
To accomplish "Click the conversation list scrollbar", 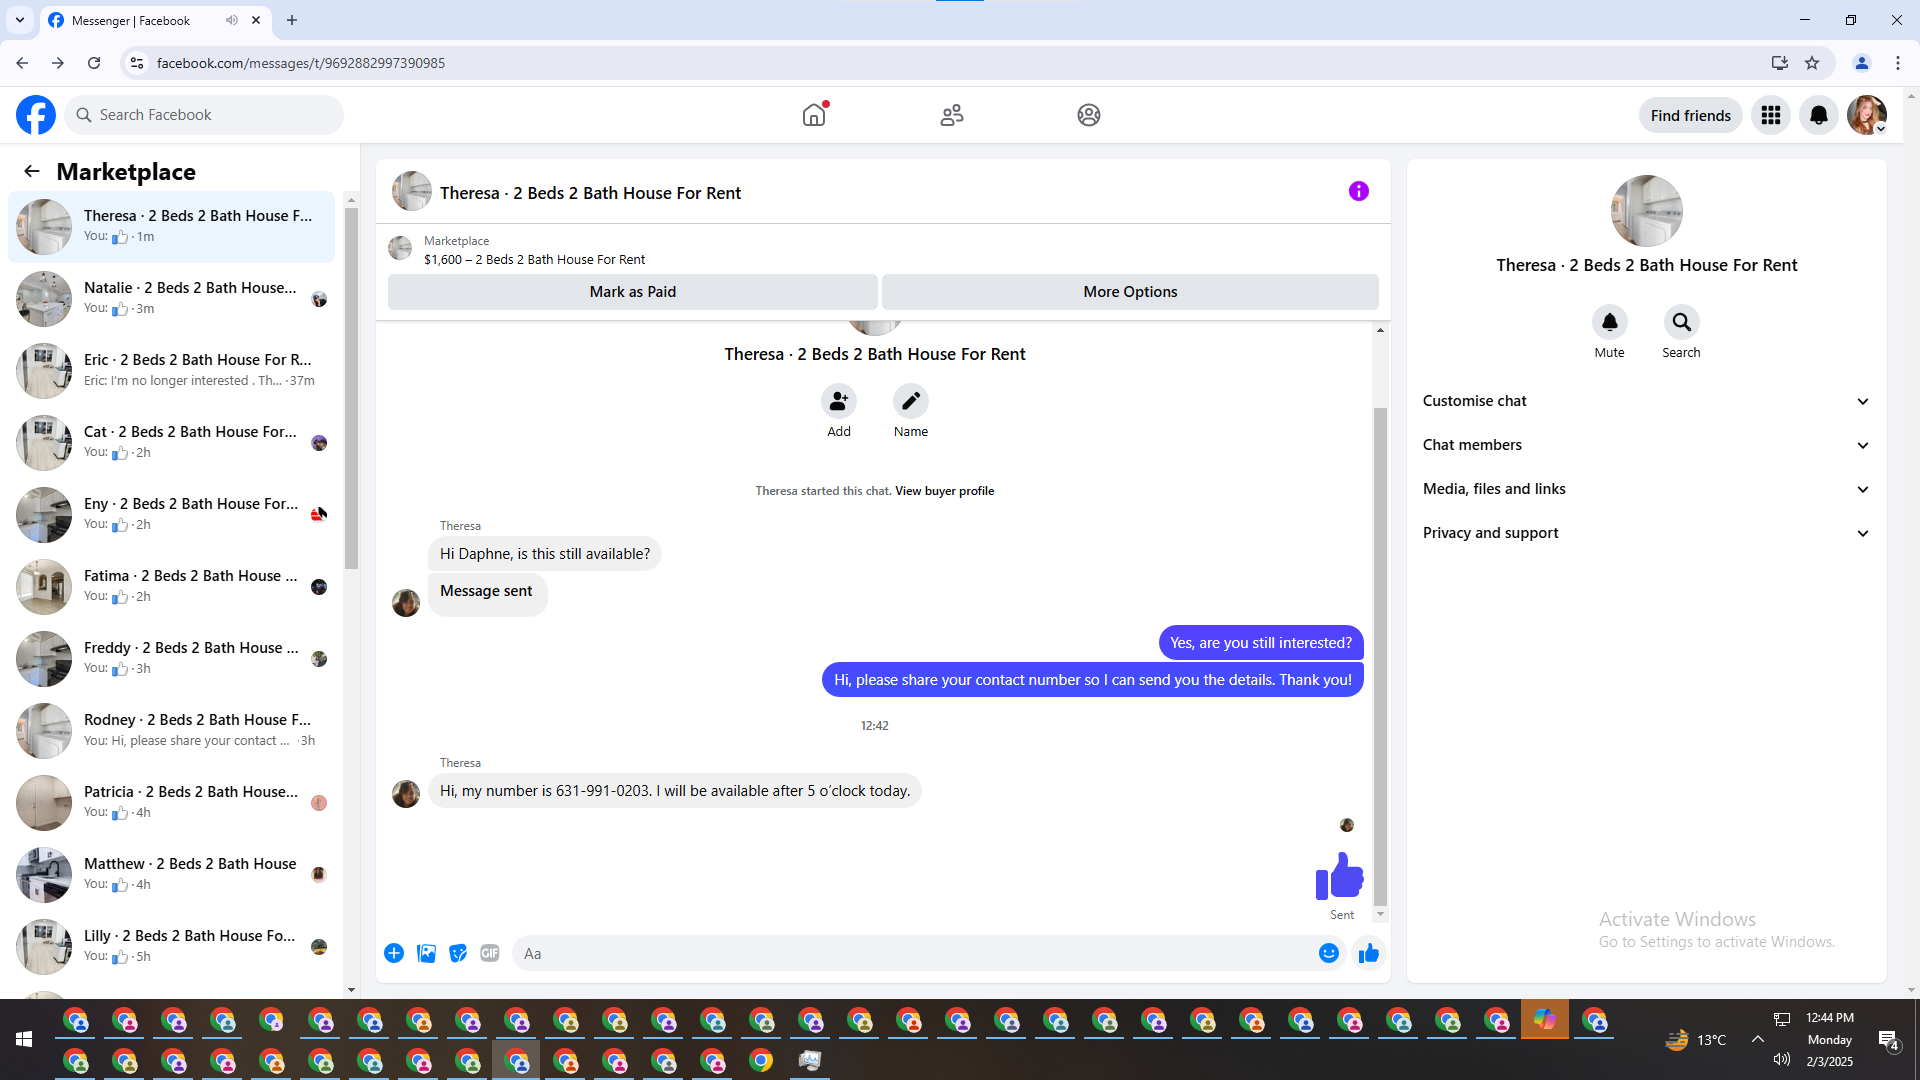I will pyautogui.click(x=351, y=388).
